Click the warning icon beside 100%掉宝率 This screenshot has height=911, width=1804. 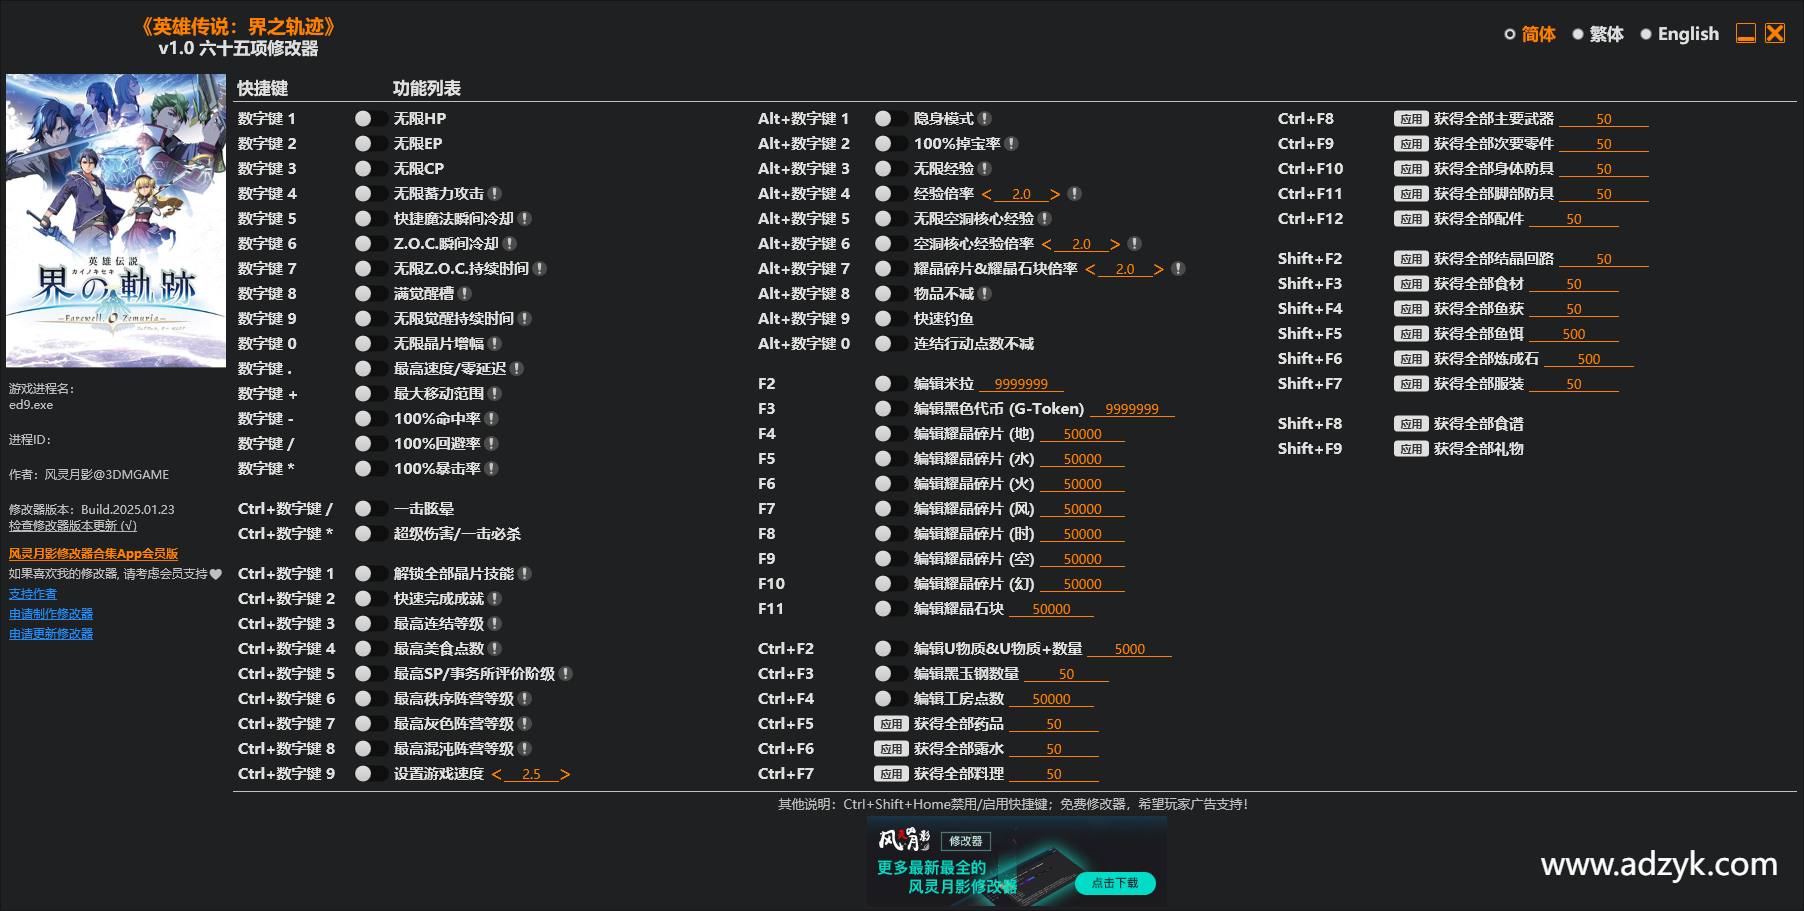click(x=1012, y=144)
